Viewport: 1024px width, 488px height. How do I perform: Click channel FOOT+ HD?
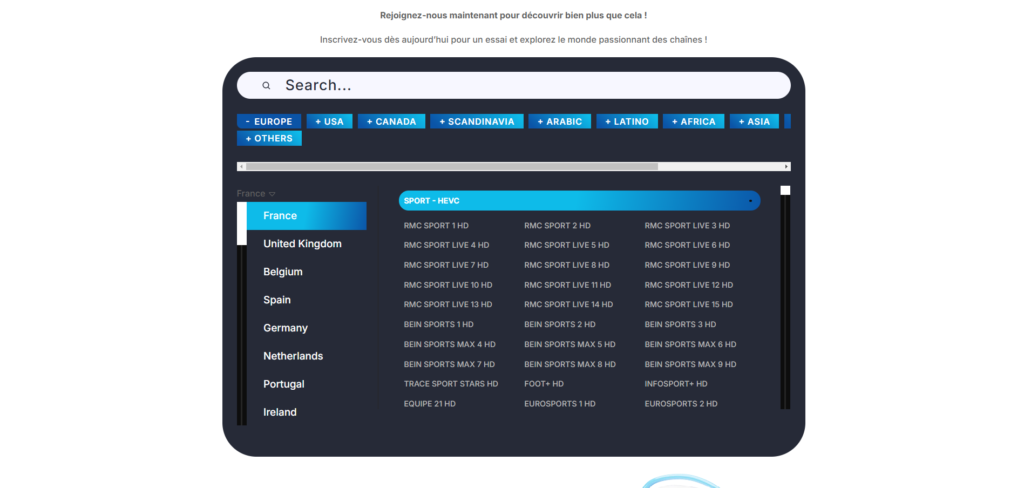543,383
